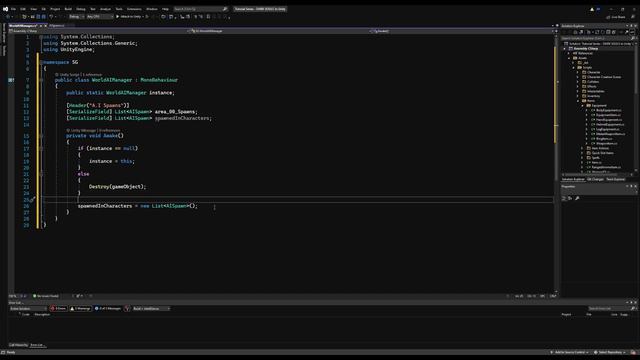This screenshot has width=640, height=360.
Task: Click the Unity Script references code lens
Action: point(78,75)
